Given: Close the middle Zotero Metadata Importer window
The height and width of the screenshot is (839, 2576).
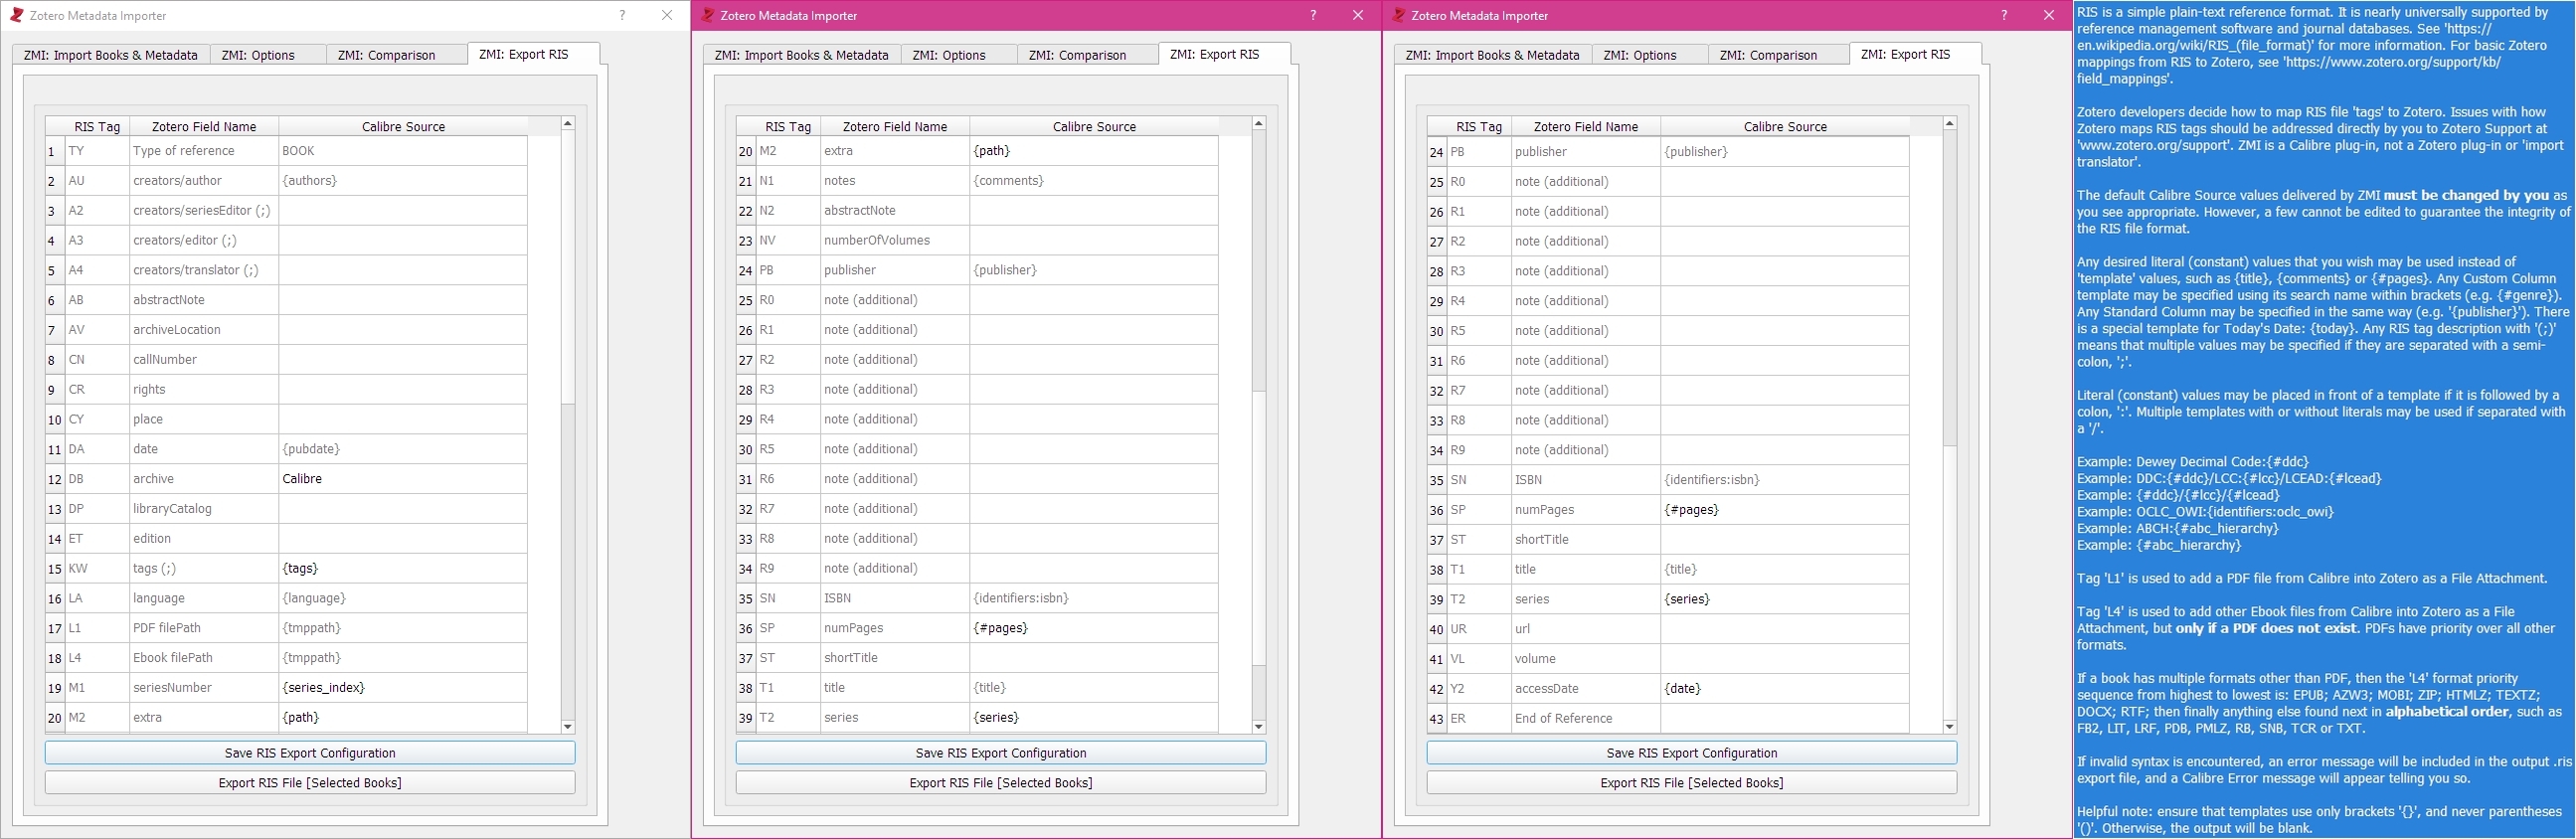Looking at the screenshot, I should 1358,15.
